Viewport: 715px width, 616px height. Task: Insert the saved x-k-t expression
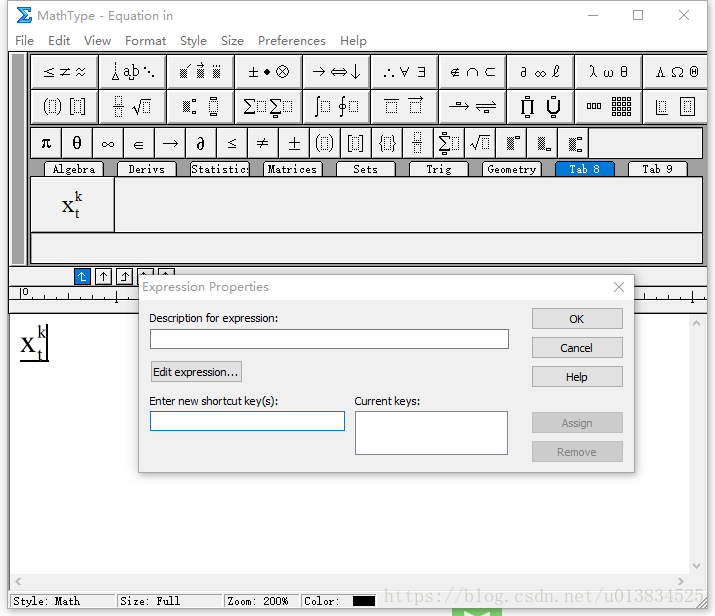click(72, 205)
